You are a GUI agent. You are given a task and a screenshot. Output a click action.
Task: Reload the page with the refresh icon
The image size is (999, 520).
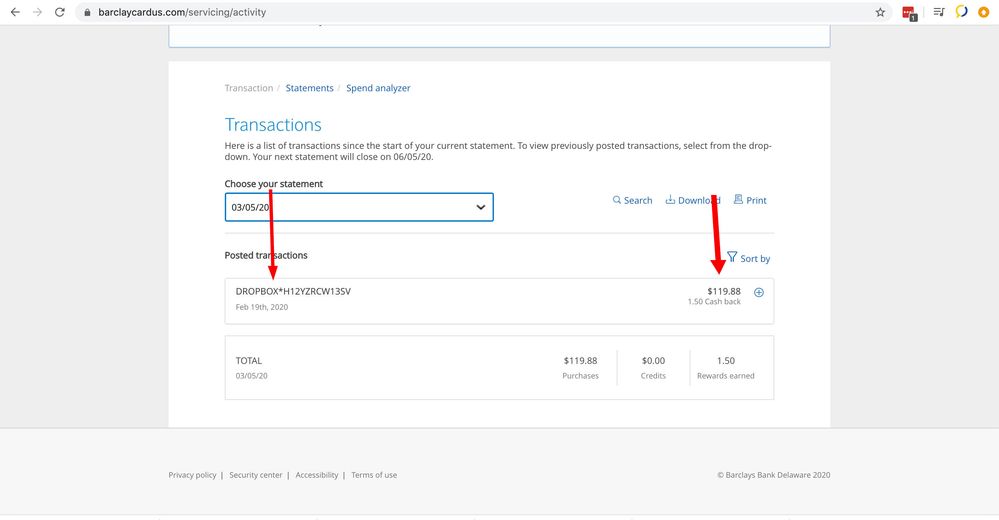click(x=60, y=12)
